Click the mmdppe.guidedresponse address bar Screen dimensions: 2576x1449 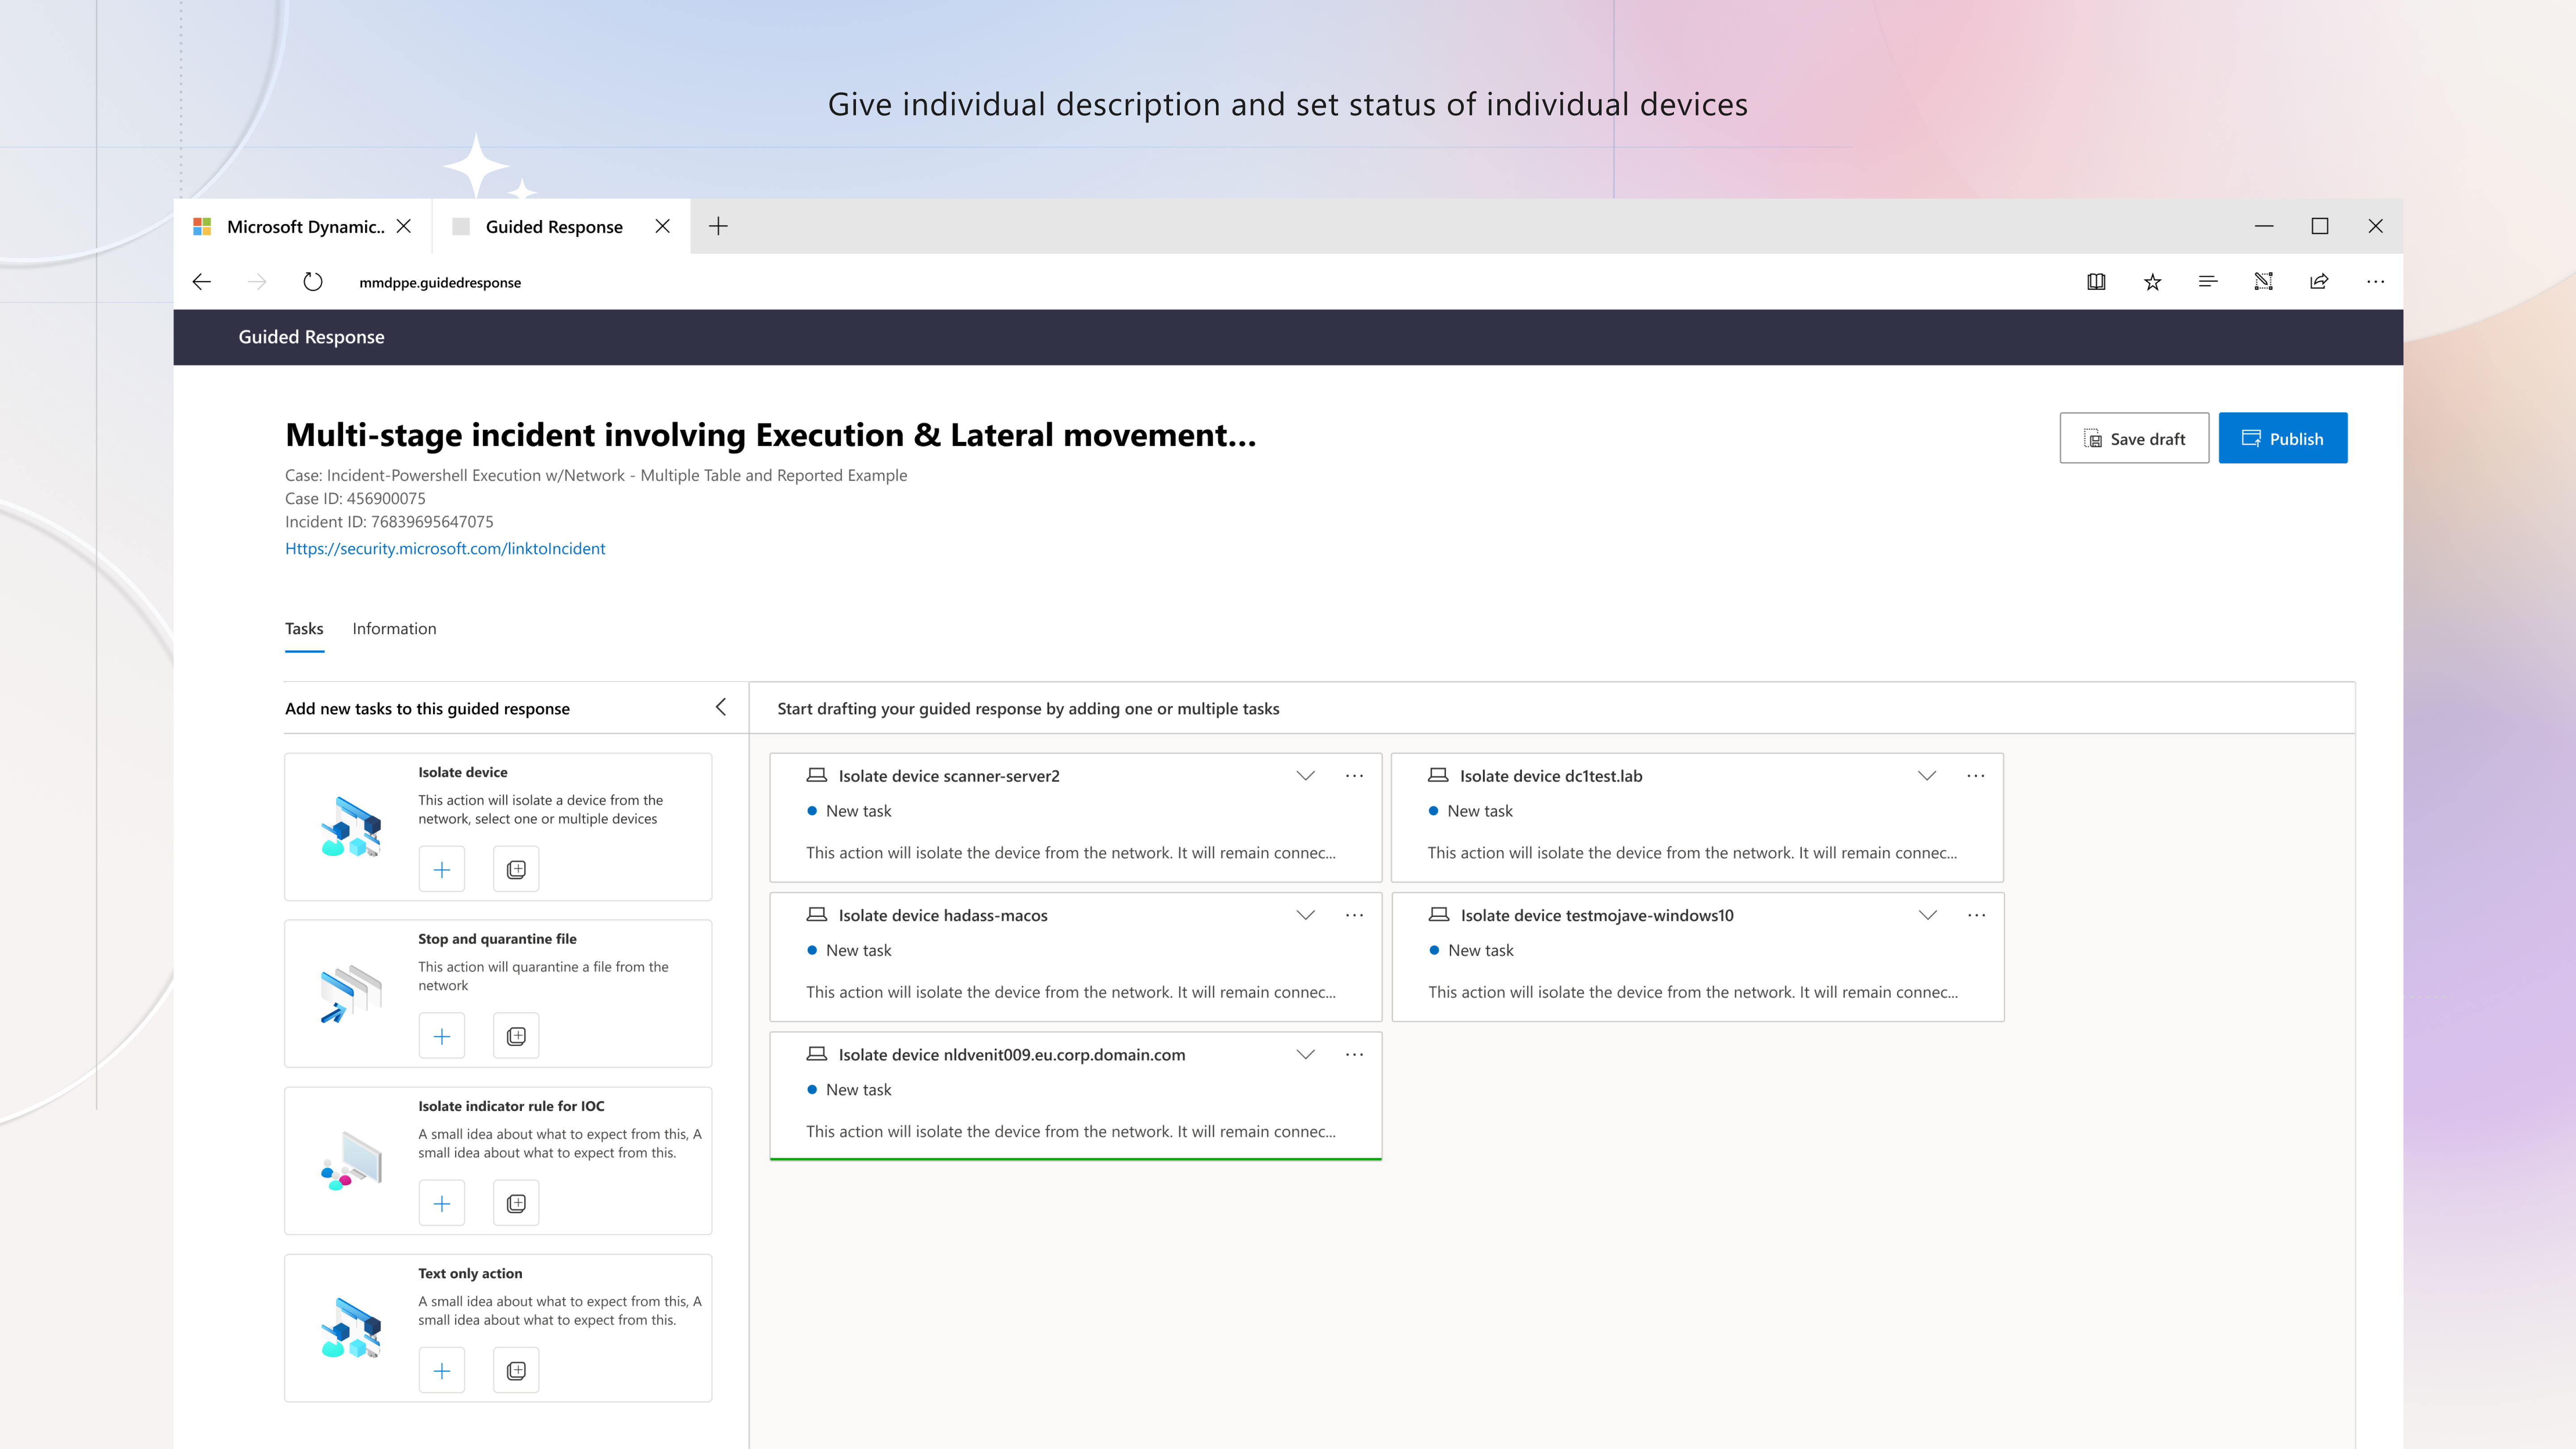click(440, 282)
